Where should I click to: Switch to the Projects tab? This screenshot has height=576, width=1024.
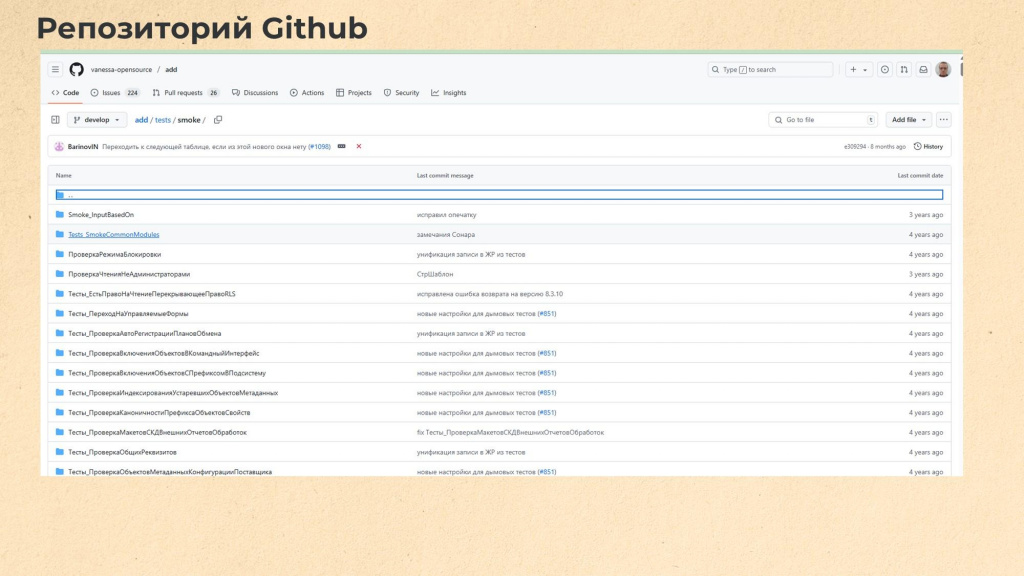[x=354, y=93]
